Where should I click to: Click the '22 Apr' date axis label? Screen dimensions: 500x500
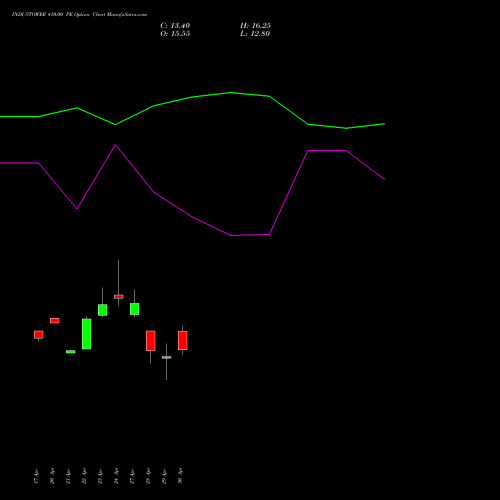pyautogui.click(x=84, y=476)
